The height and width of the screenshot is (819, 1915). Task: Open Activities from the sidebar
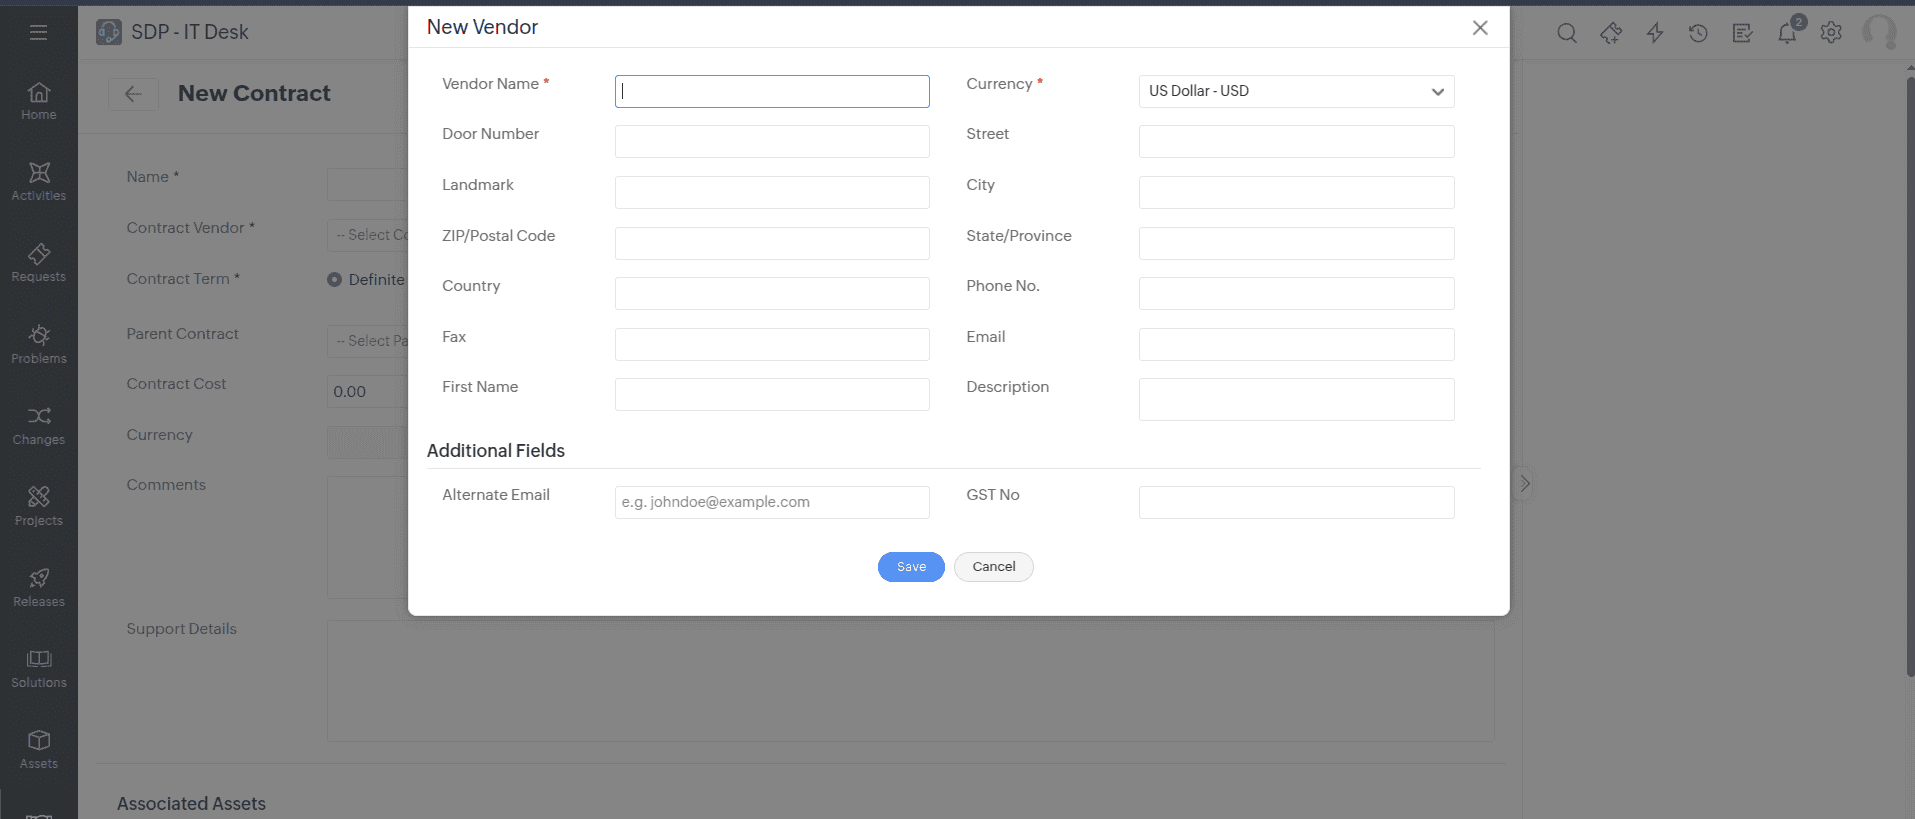(39, 182)
